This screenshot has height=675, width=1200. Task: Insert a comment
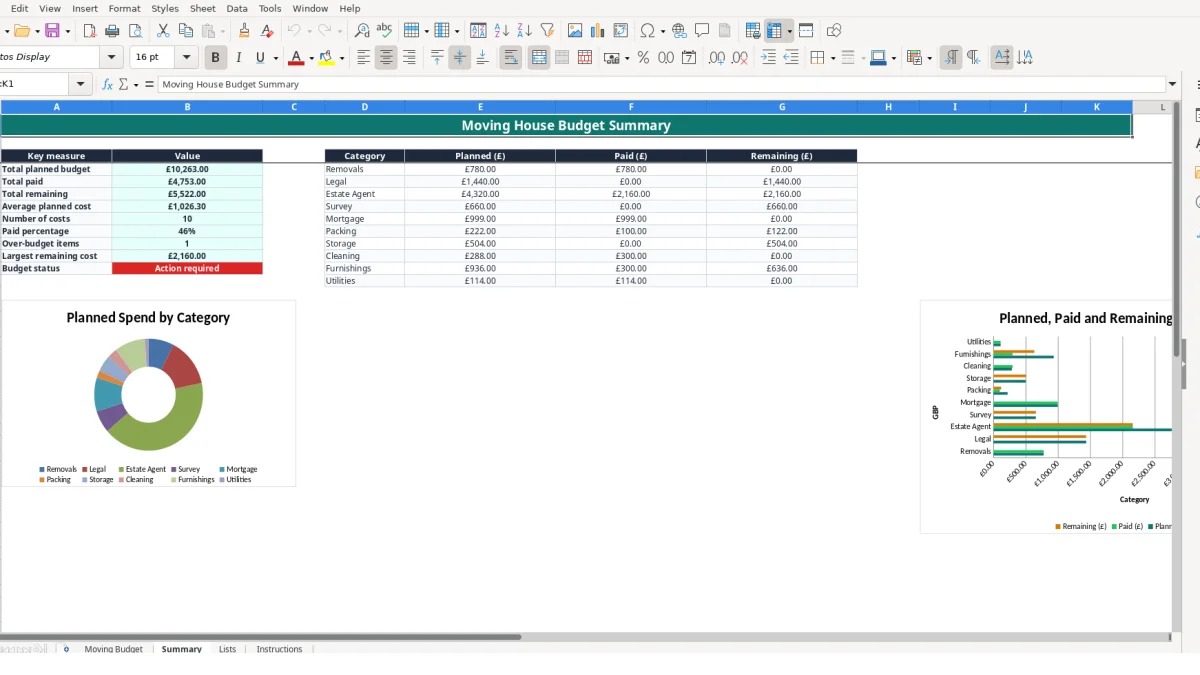(x=702, y=31)
